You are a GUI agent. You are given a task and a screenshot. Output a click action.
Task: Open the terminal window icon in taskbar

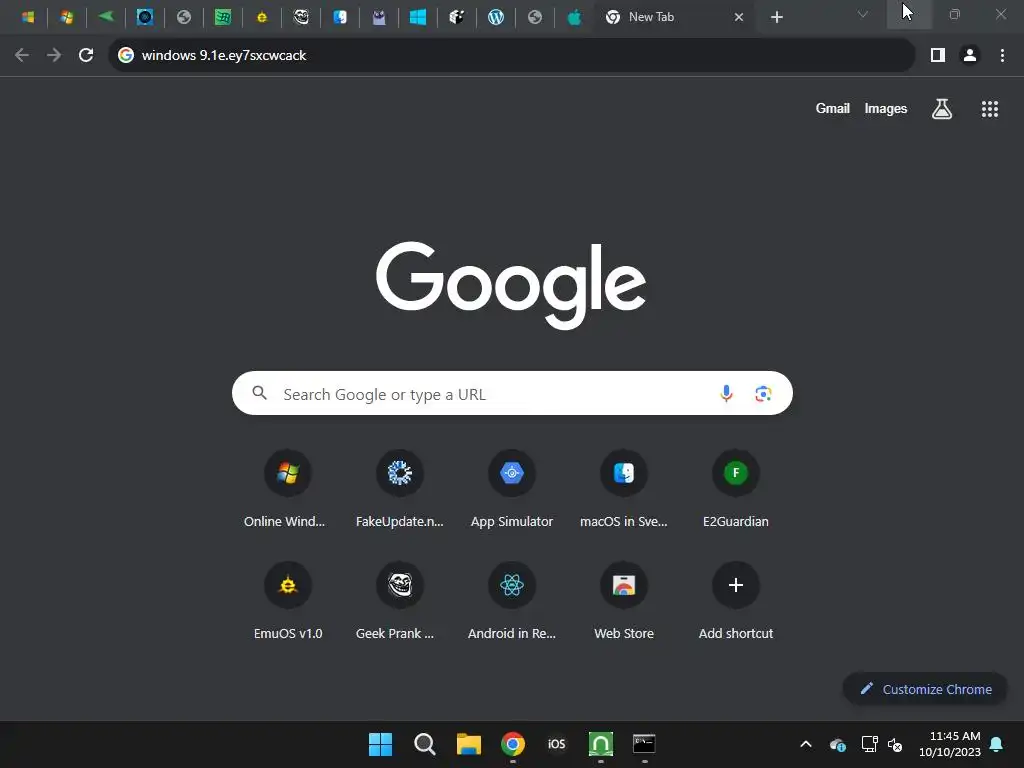tap(645, 744)
